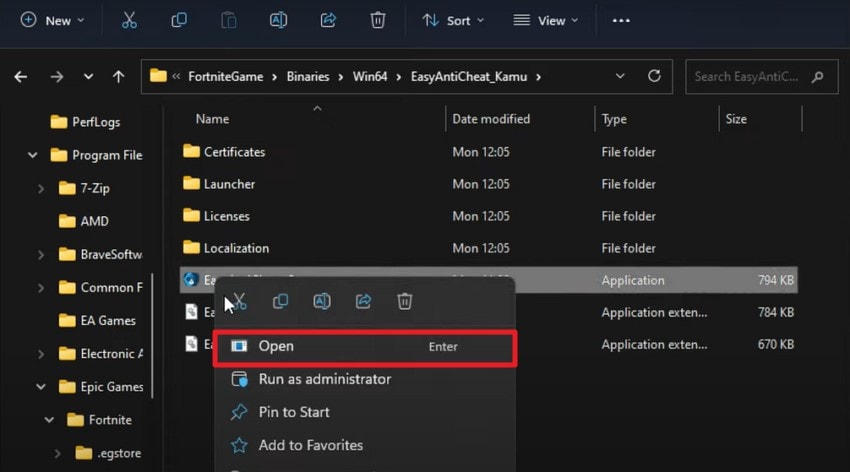Screen dimensions: 850x472
Task: Click the Cut icon in context menu
Action: click(x=239, y=301)
